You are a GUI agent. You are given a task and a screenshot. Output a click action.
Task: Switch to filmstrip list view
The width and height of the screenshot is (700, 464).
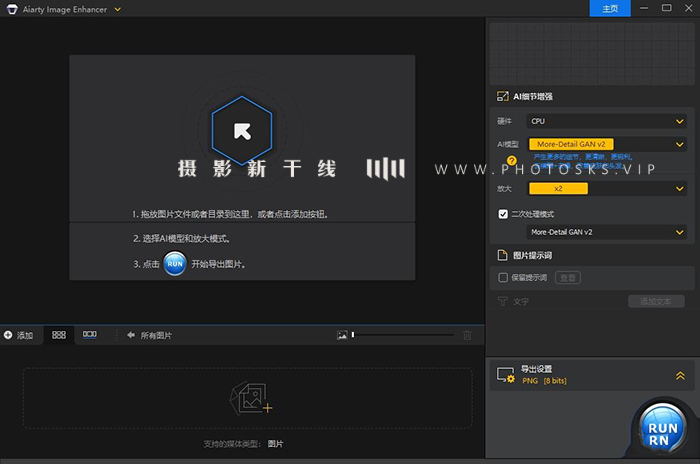click(x=89, y=334)
